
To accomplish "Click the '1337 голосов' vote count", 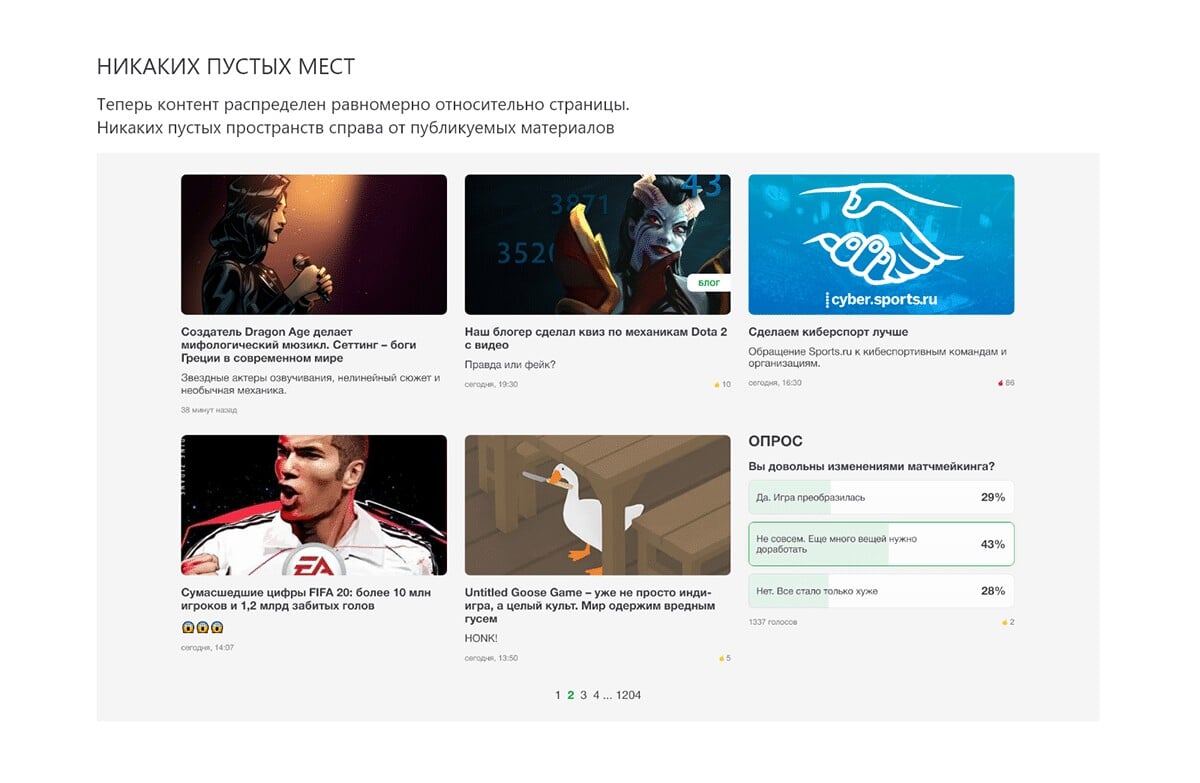I will (x=773, y=622).
